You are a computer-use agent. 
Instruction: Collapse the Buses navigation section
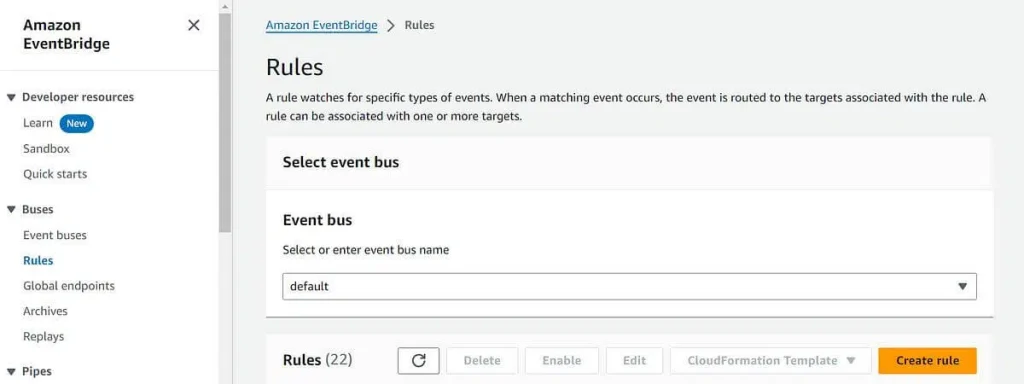coord(11,210)
